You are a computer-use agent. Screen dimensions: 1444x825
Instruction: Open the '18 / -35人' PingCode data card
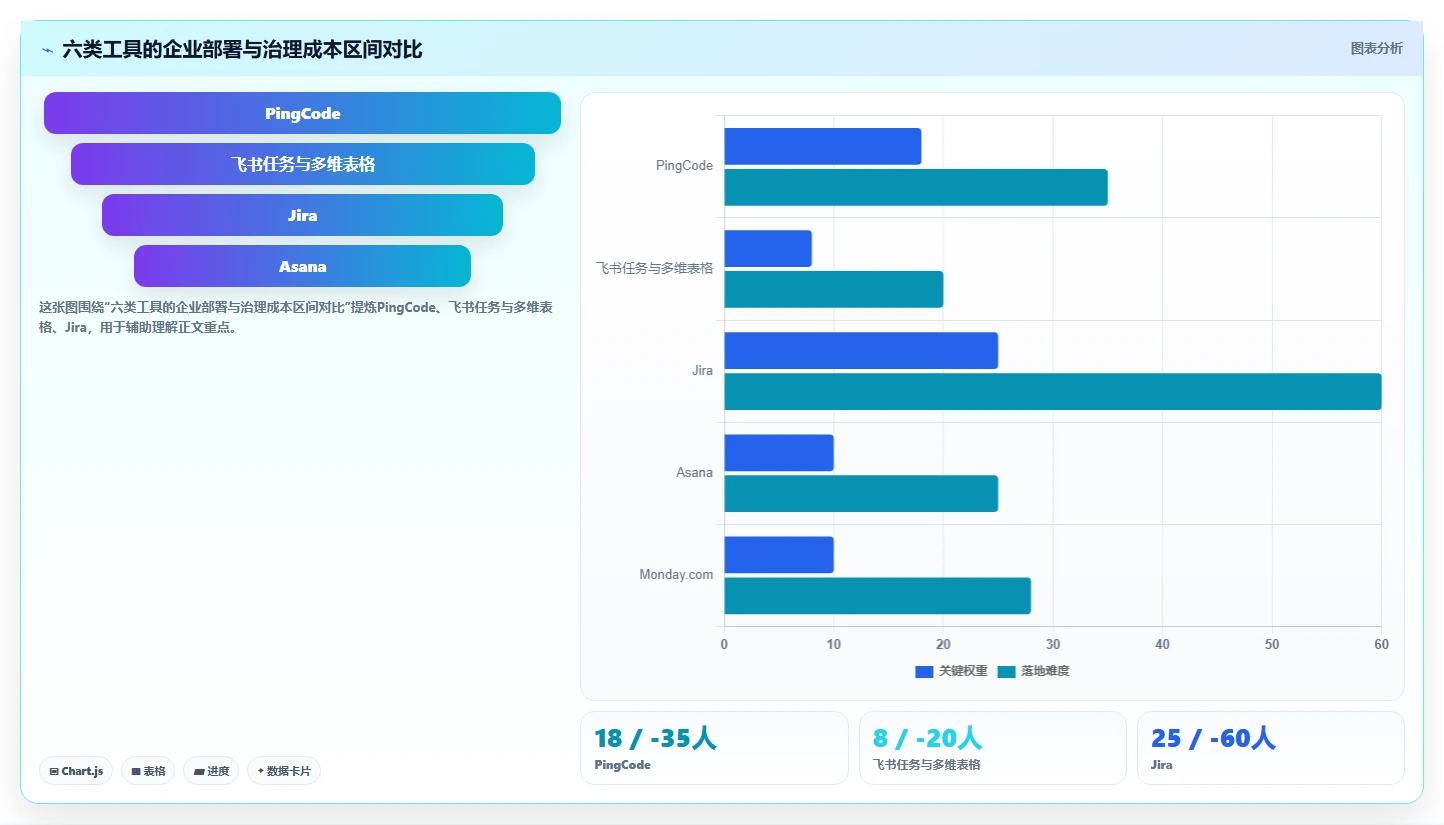click(714, 748)
